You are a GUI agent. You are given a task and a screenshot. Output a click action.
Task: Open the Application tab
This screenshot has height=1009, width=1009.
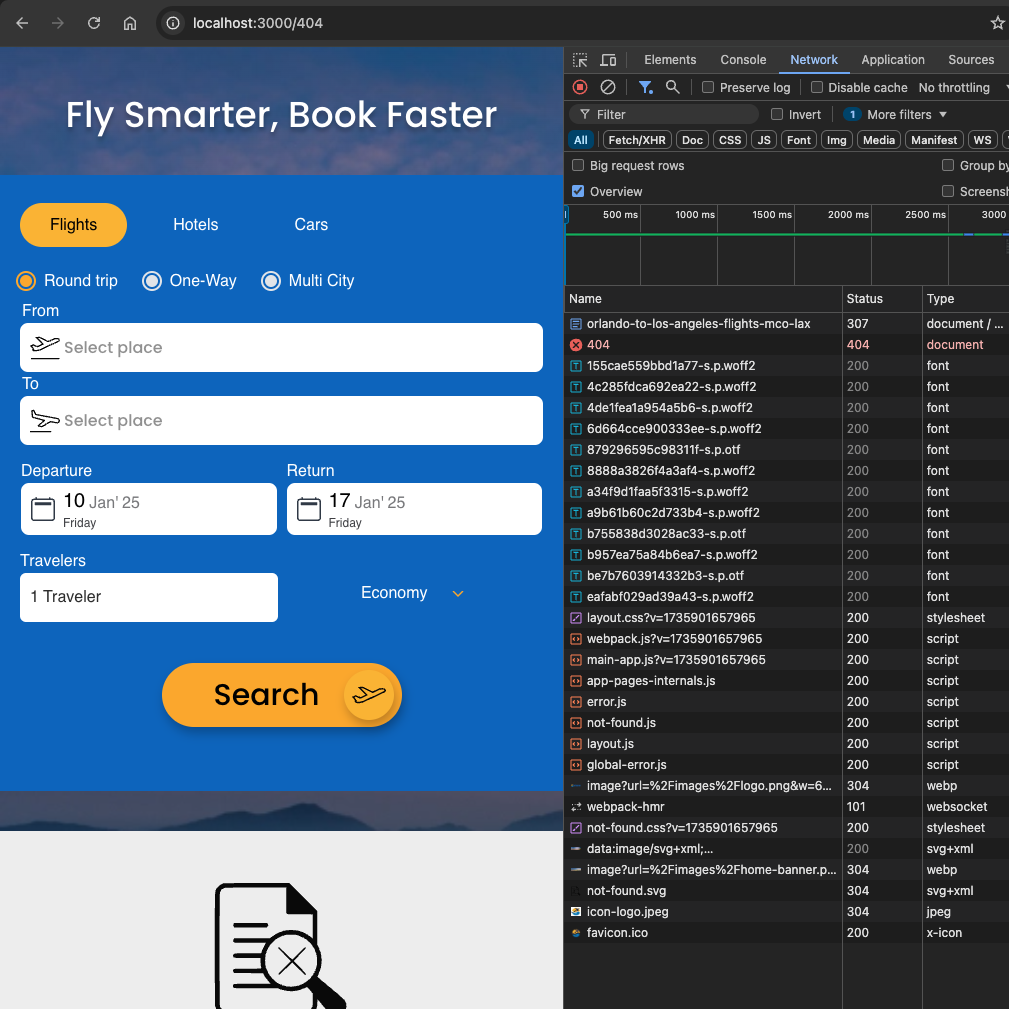point(893,60)
